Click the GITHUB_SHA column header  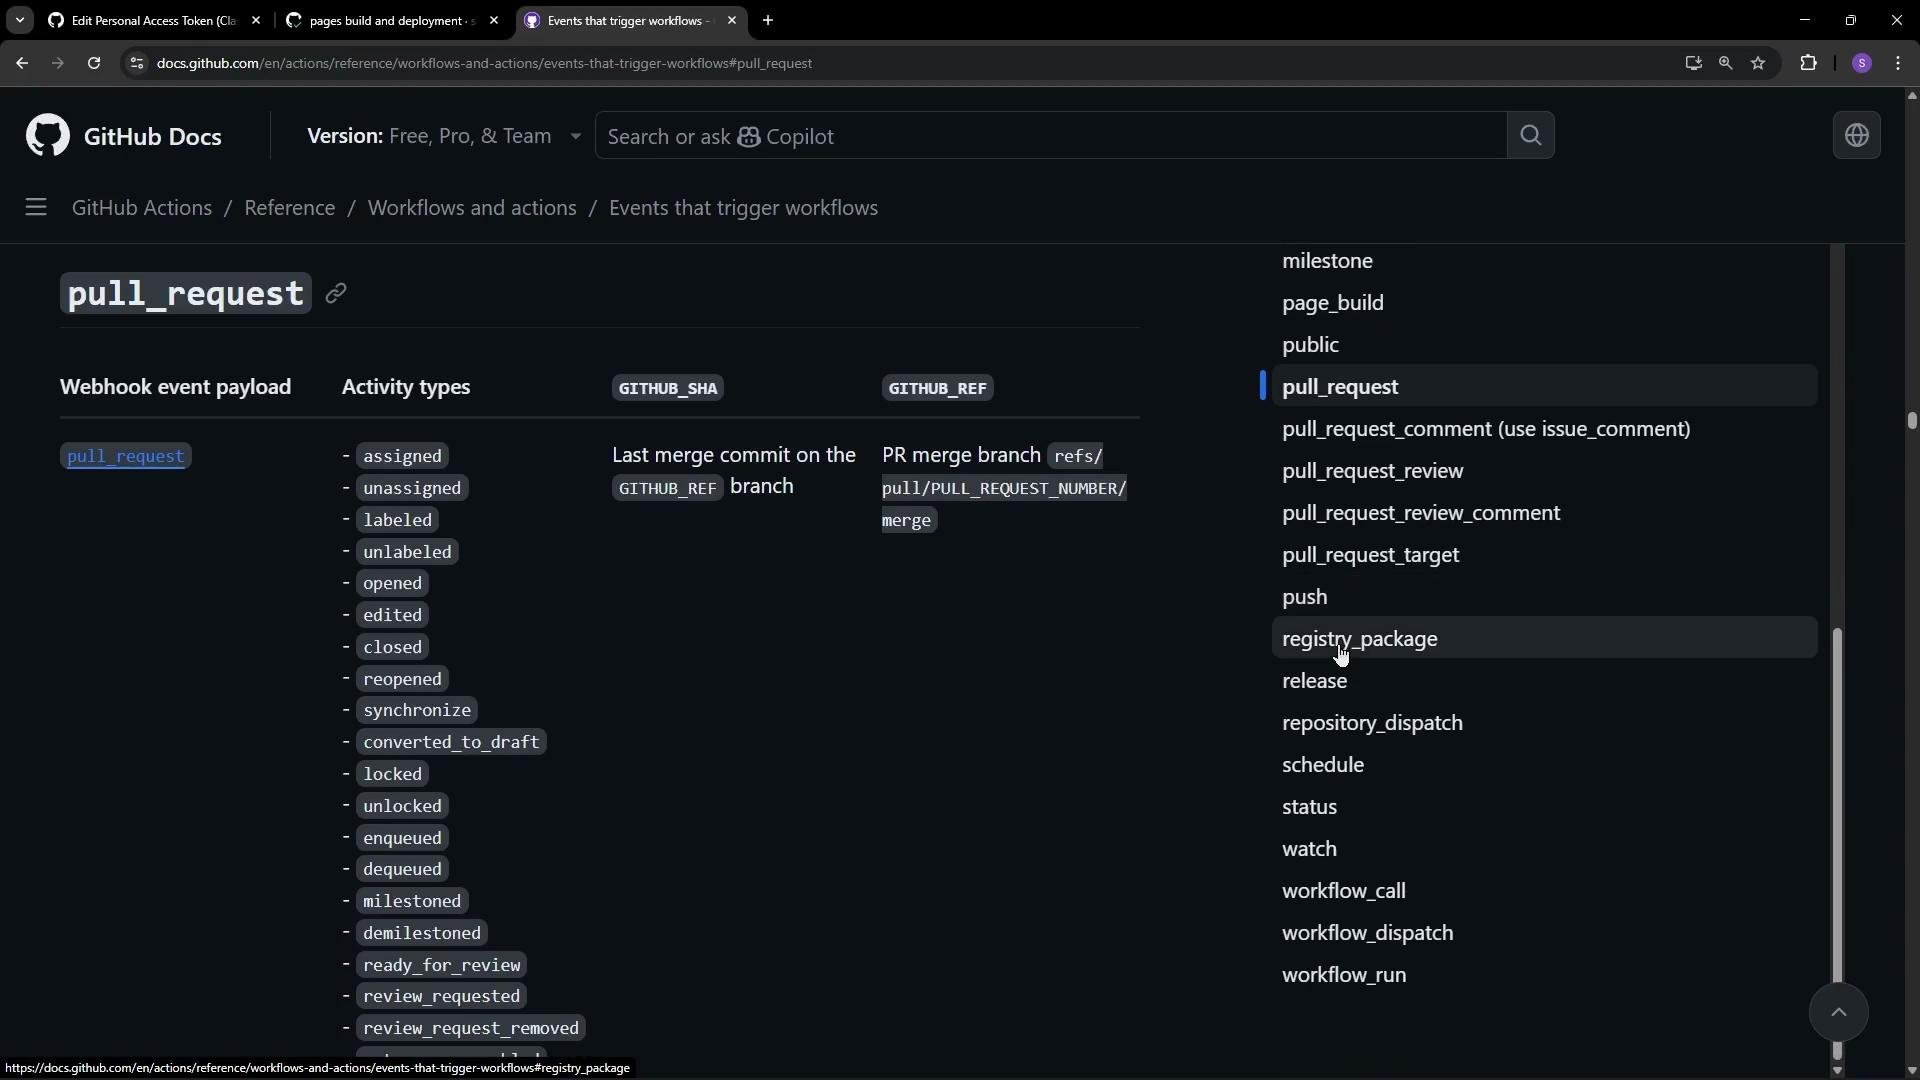[668, 388]
